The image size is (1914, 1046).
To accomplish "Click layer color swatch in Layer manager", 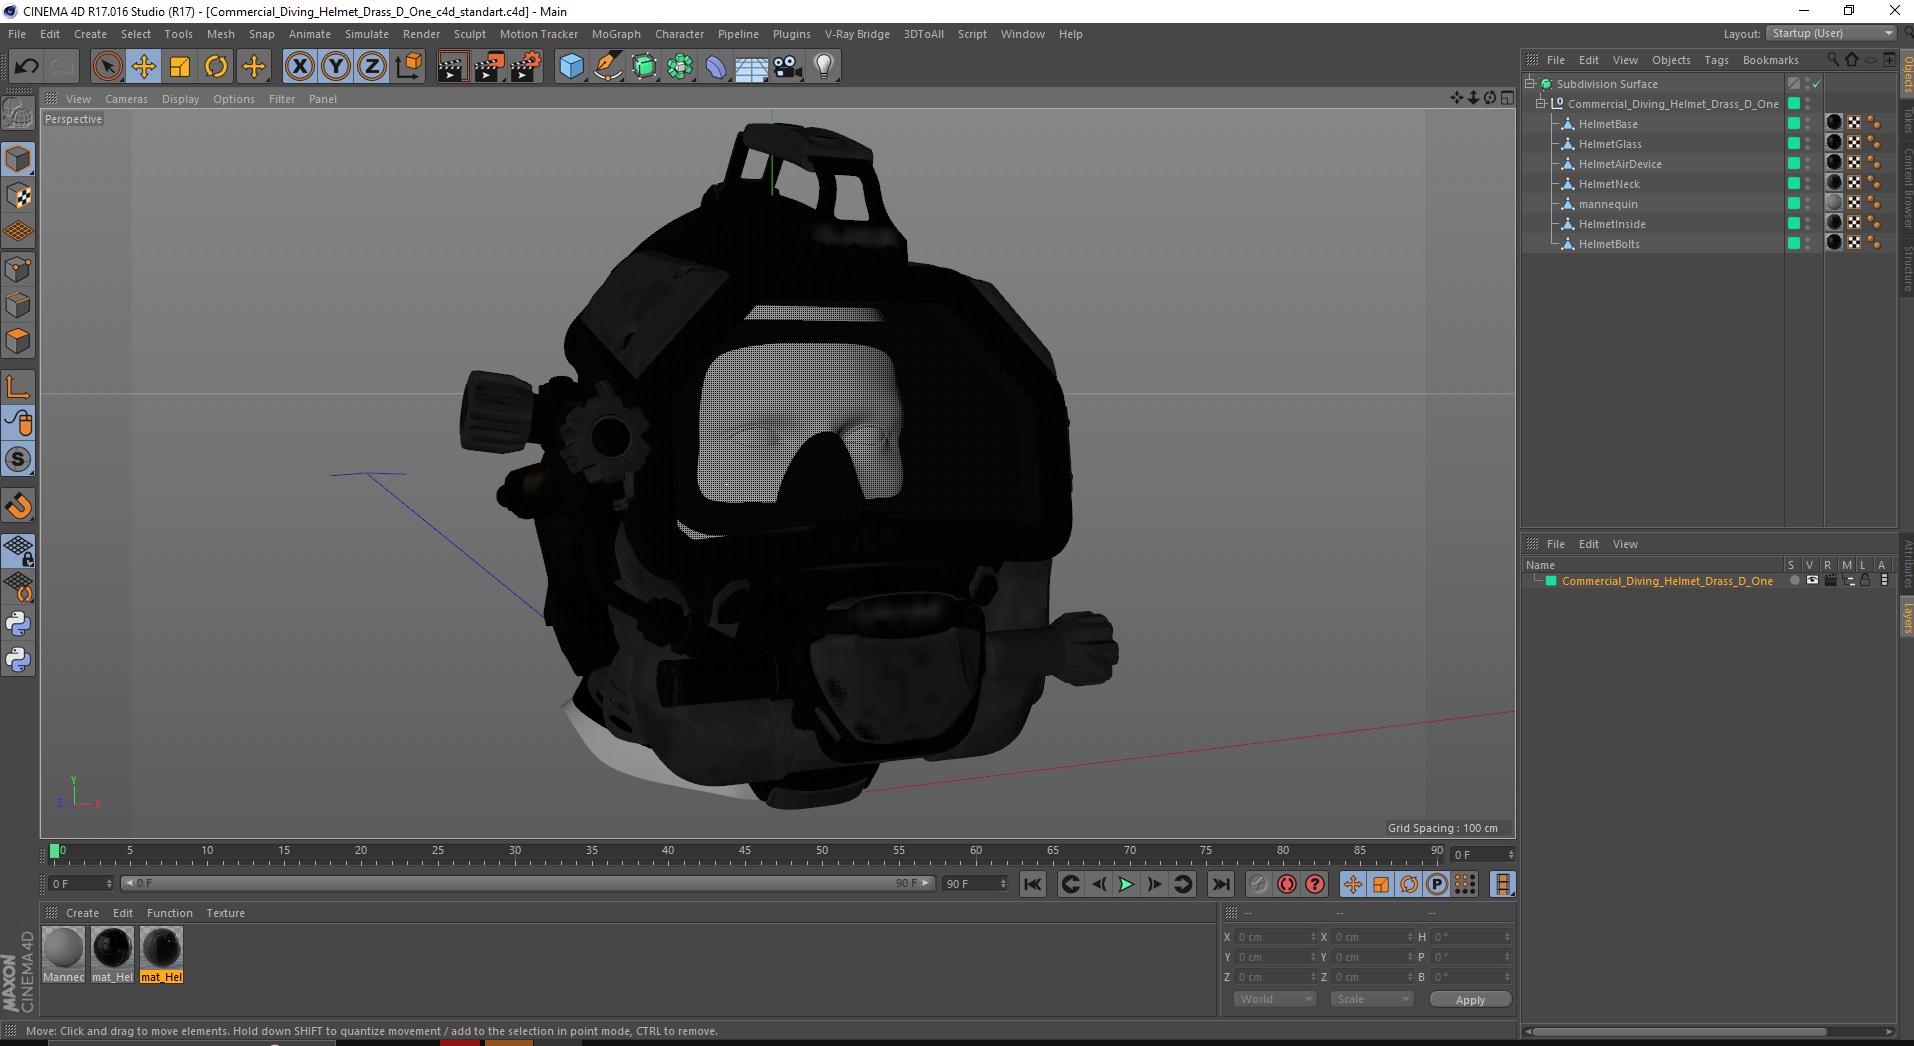I will pyautogui.click(x=1551, y=581).
